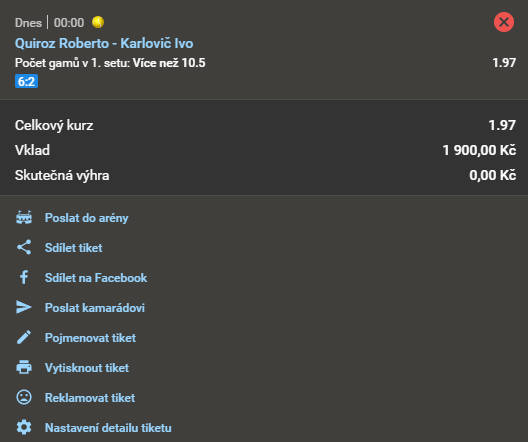Click the yellow tennis ball sport icon

(98, 22)
